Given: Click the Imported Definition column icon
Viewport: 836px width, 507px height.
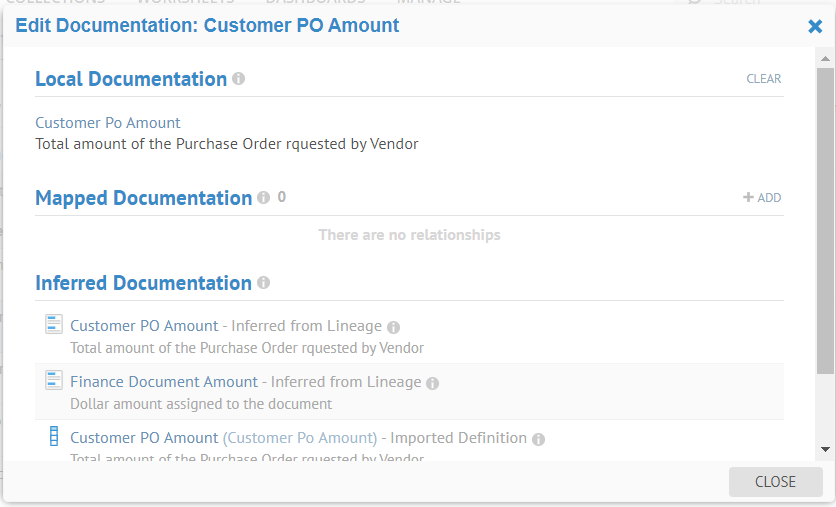Looking at the screenshot, I should click(x=54, y=437).
